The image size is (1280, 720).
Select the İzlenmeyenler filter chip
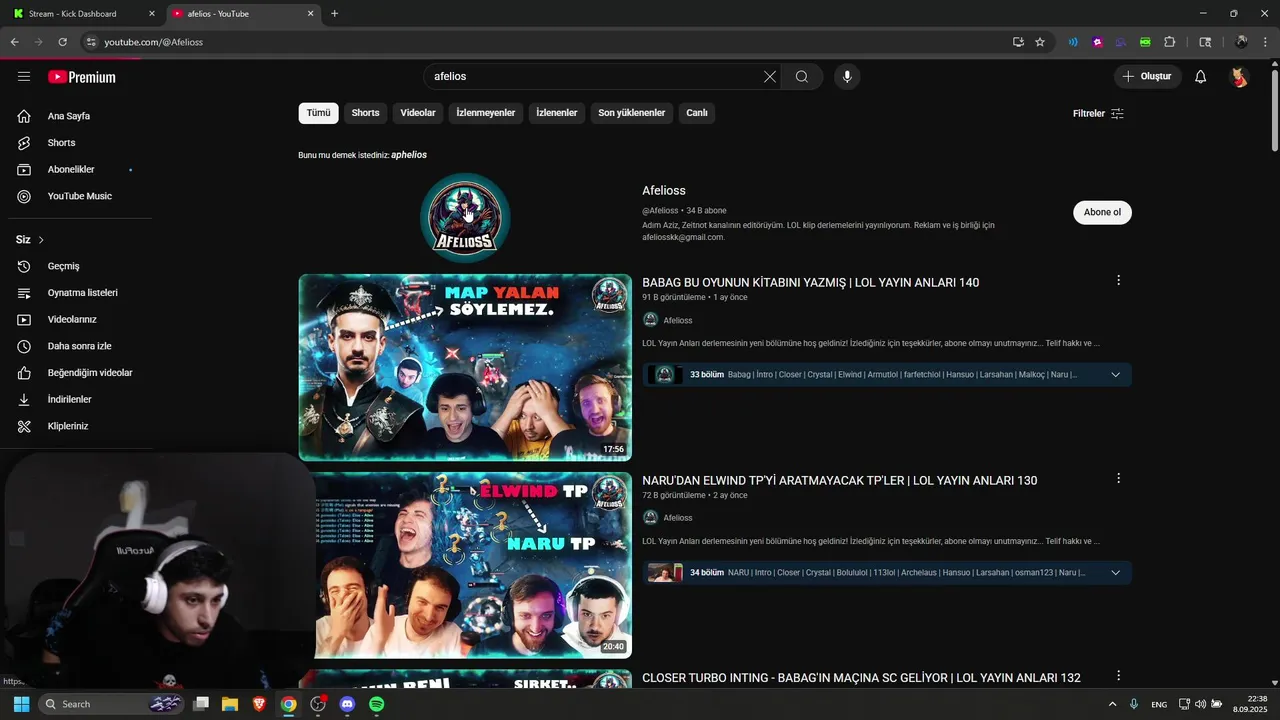(x=485, y=113)
